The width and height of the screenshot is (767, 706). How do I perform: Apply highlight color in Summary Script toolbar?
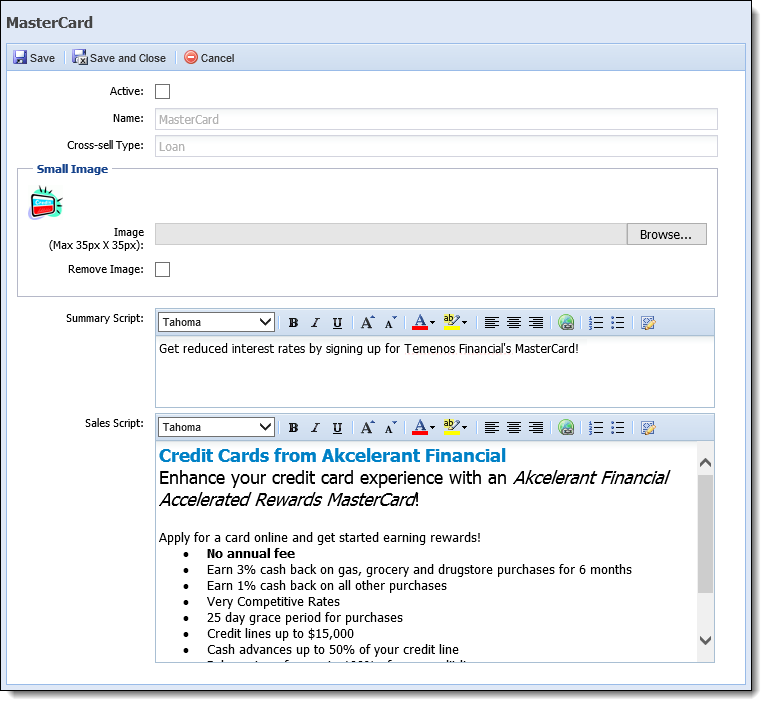click(x=451, y=322)
